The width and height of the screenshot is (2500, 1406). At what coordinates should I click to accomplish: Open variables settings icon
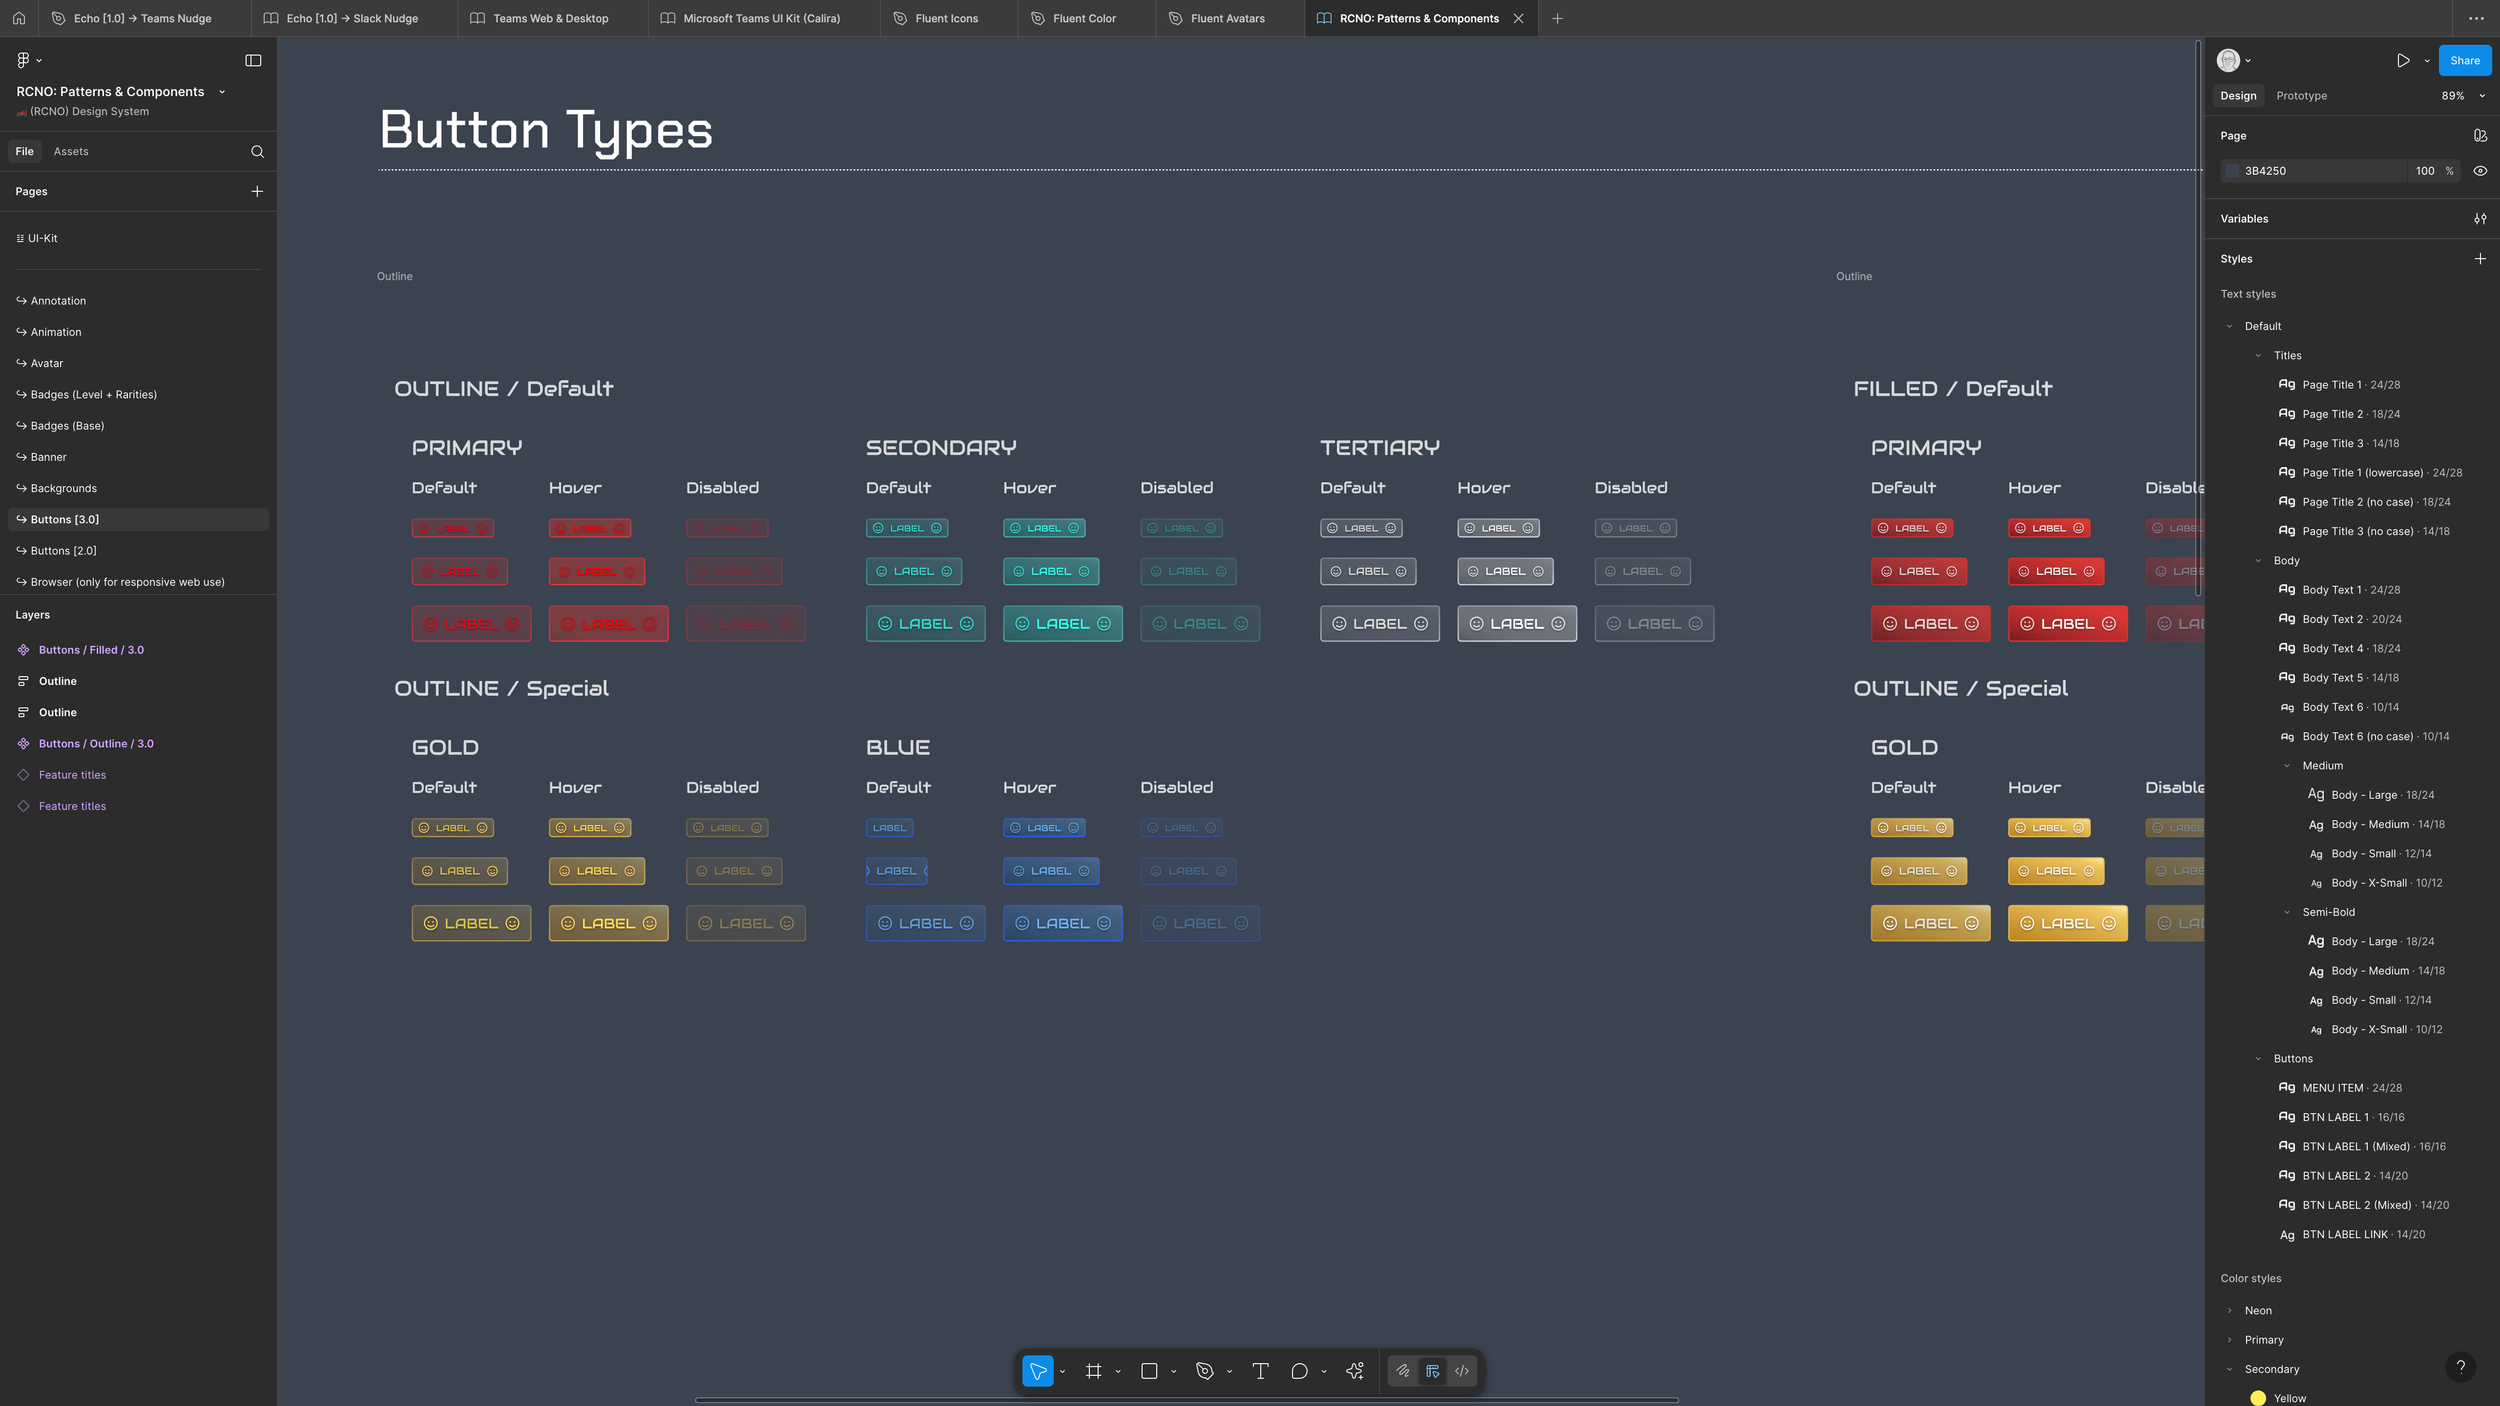[2480, 219]
